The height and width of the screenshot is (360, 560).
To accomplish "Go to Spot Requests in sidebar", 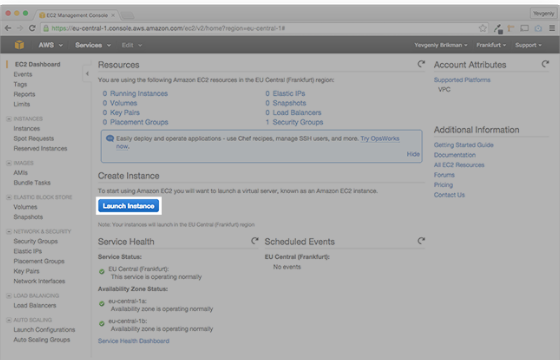I will [34, 139].
